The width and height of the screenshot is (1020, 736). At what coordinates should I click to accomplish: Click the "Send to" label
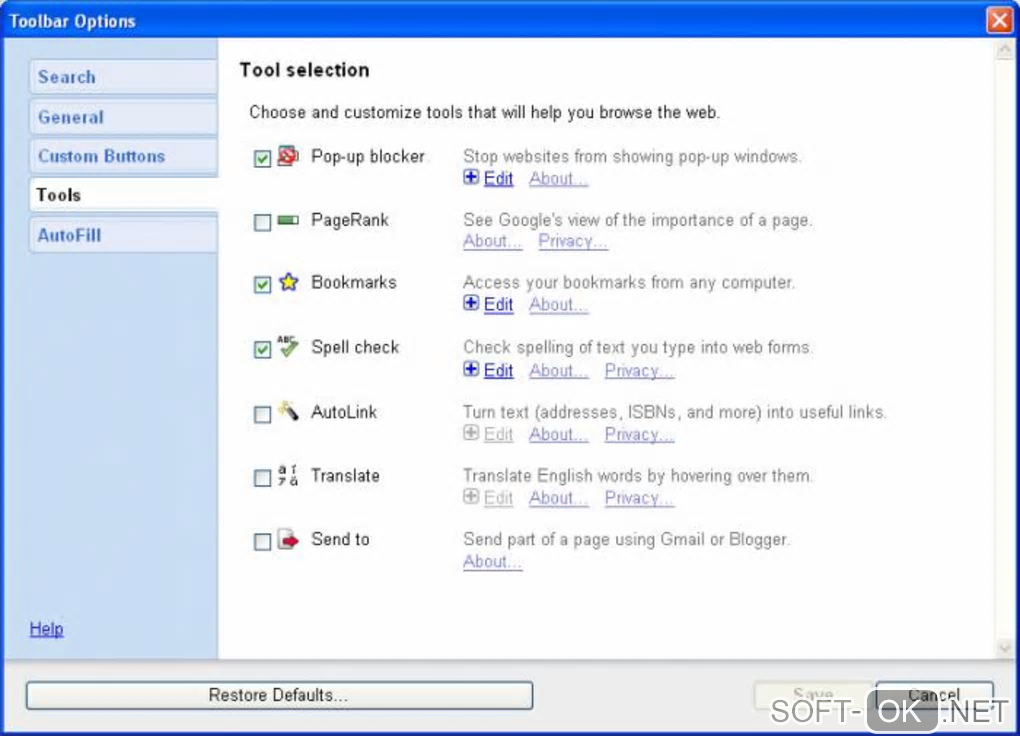point(340,539)
